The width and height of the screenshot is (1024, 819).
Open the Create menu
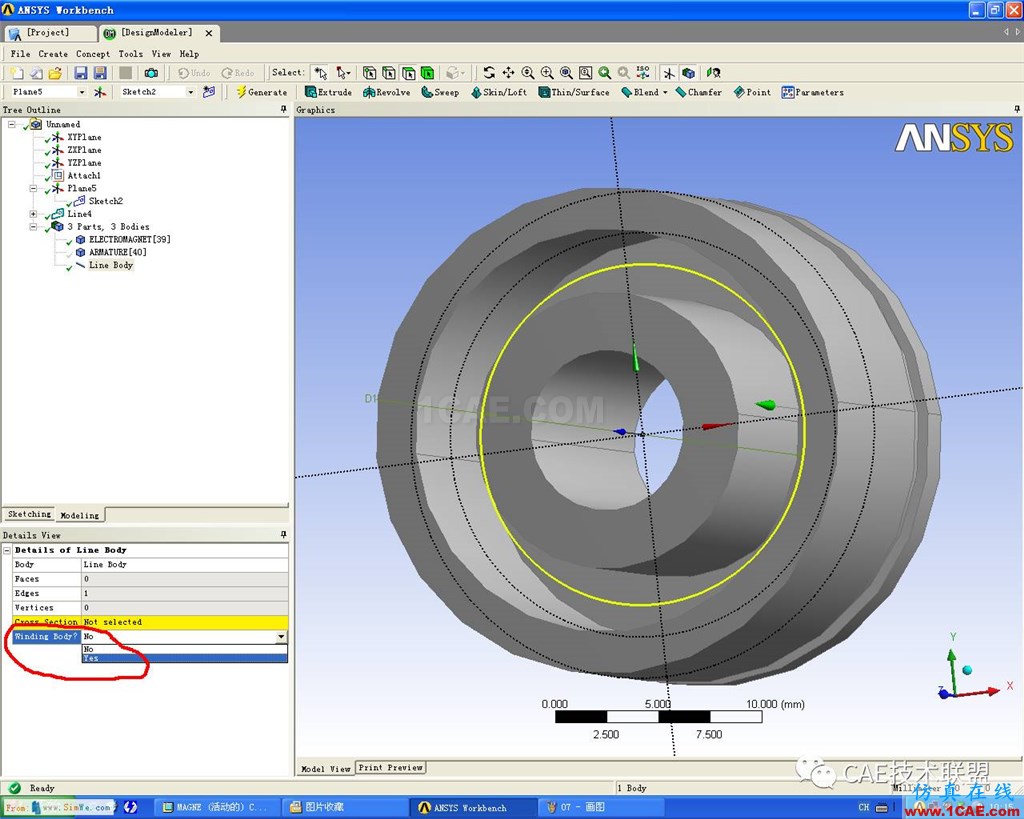[53, 54]
